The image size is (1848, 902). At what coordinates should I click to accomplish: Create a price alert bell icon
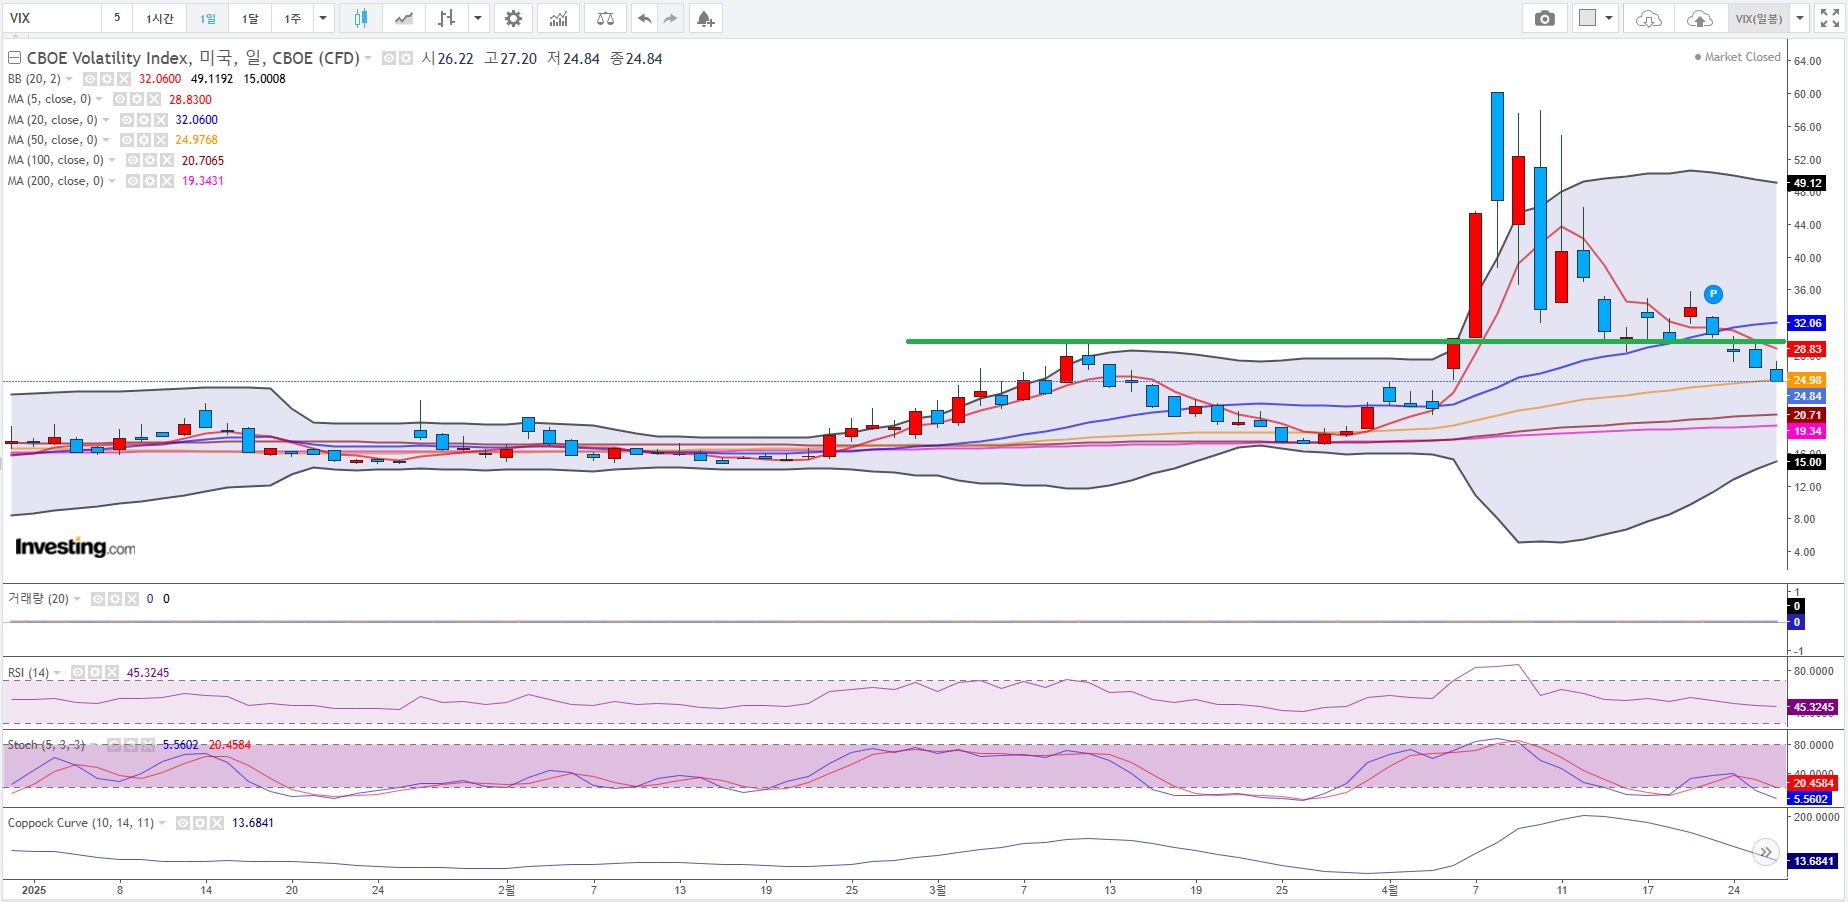click(x=705, y=18)
